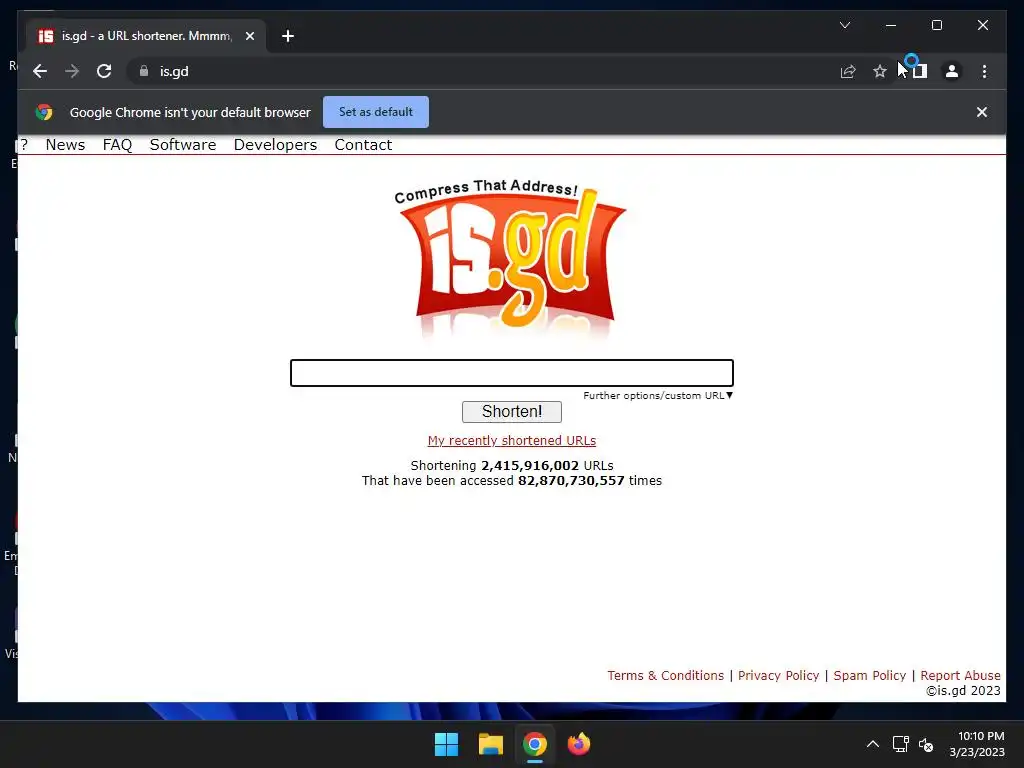The width and height of the screenshot is (1024, 768).
Task: Open the Chrome profile menu
Action: (952, 71)
